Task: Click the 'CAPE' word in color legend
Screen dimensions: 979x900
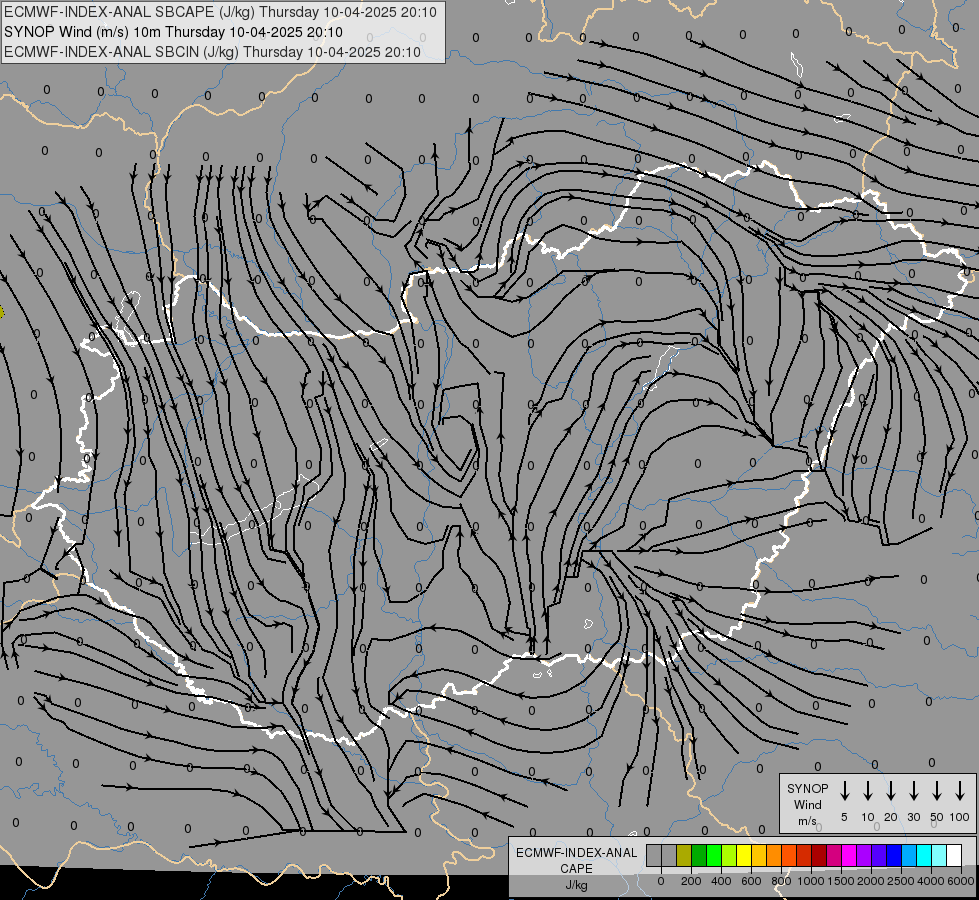Action: click(576, 869)
